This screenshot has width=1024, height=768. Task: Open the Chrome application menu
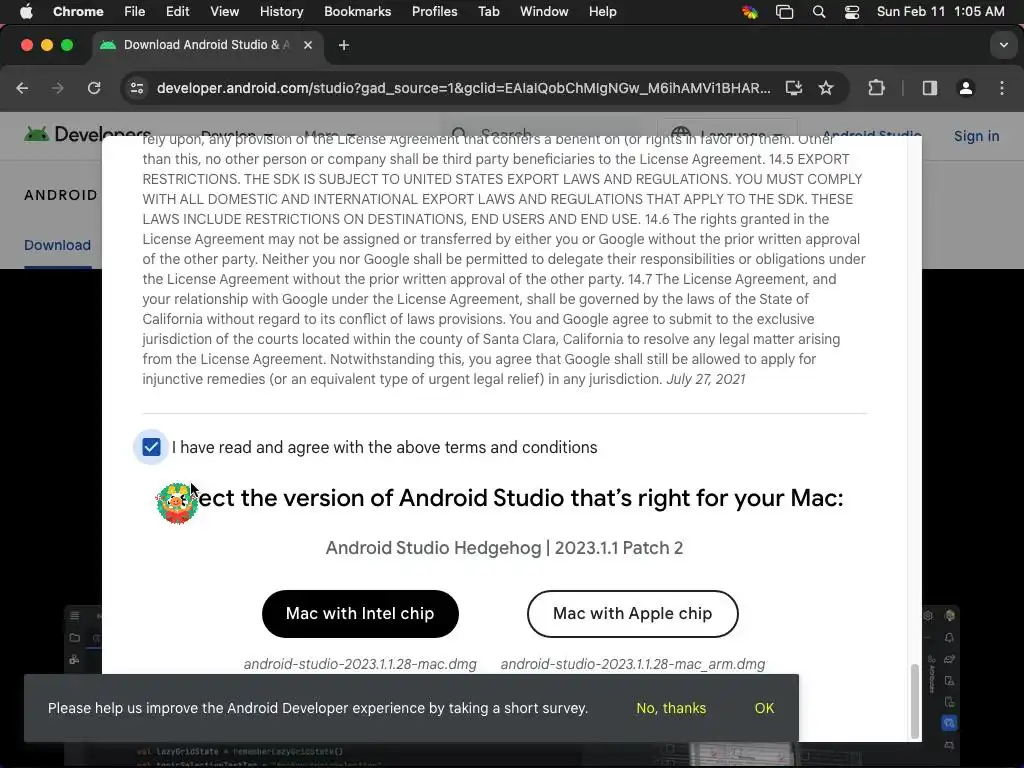[78, 11]
